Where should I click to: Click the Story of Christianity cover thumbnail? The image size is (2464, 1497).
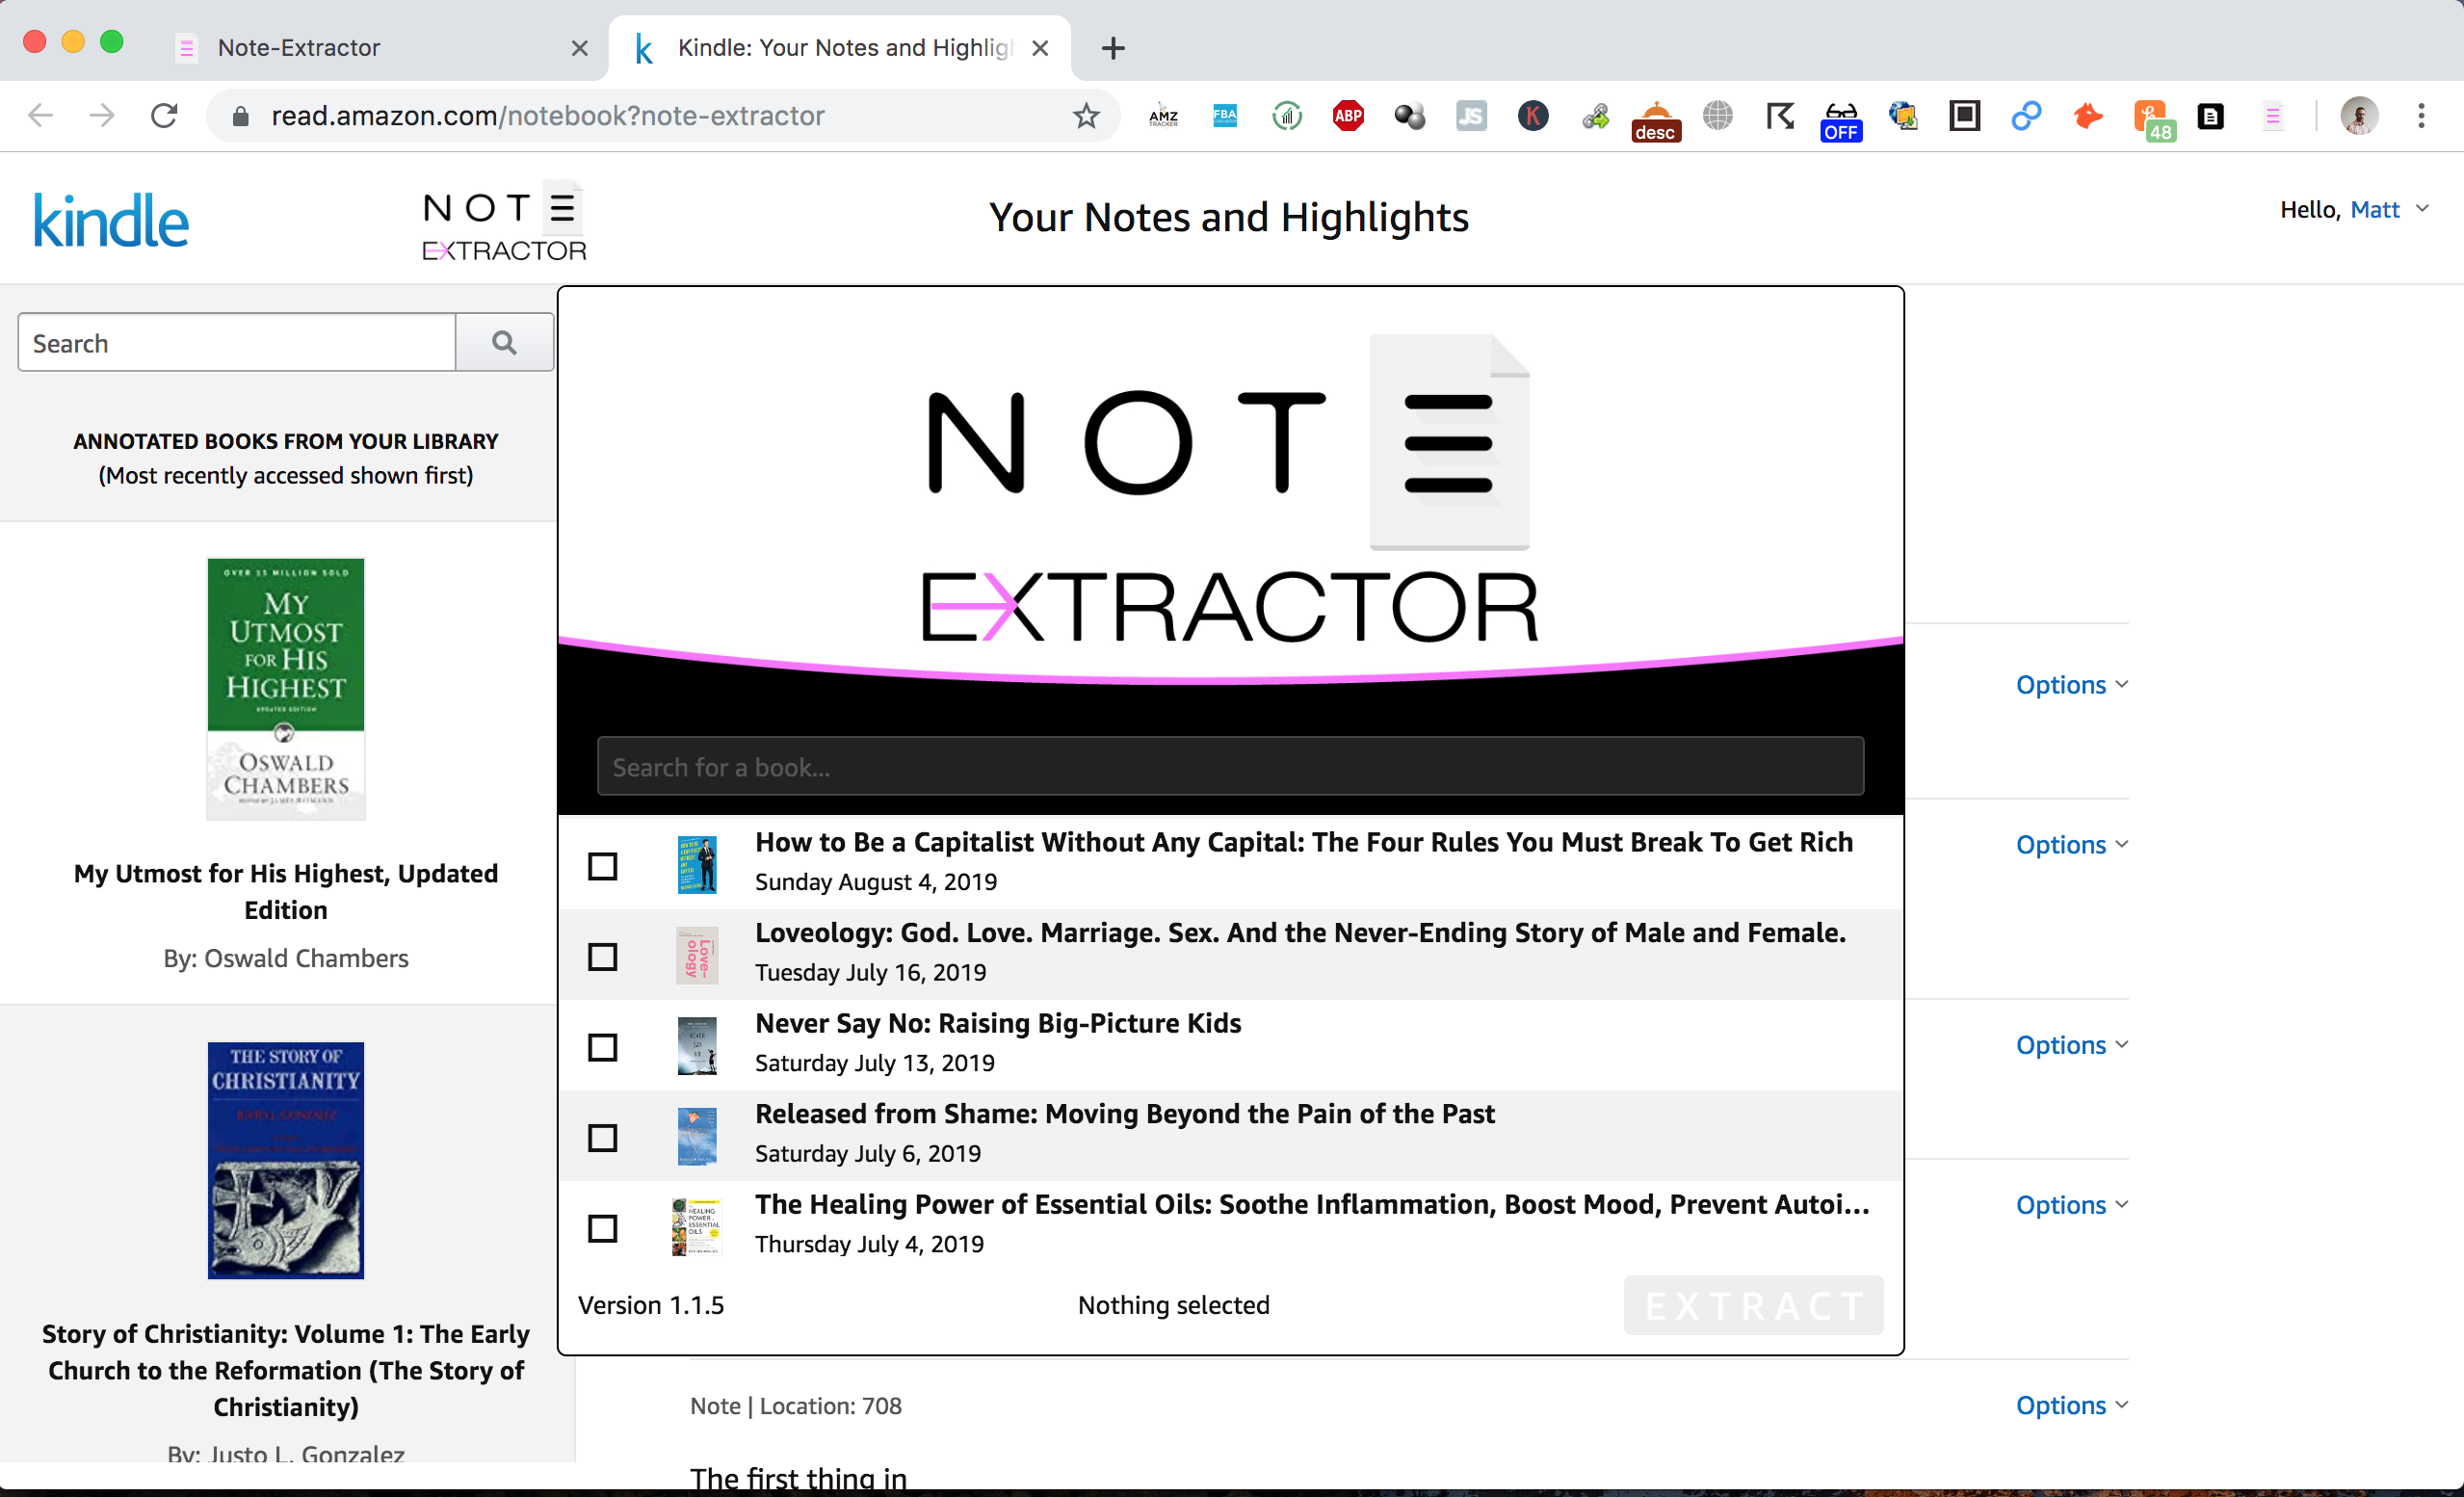pyautogui.click(x=285, y=1160)
